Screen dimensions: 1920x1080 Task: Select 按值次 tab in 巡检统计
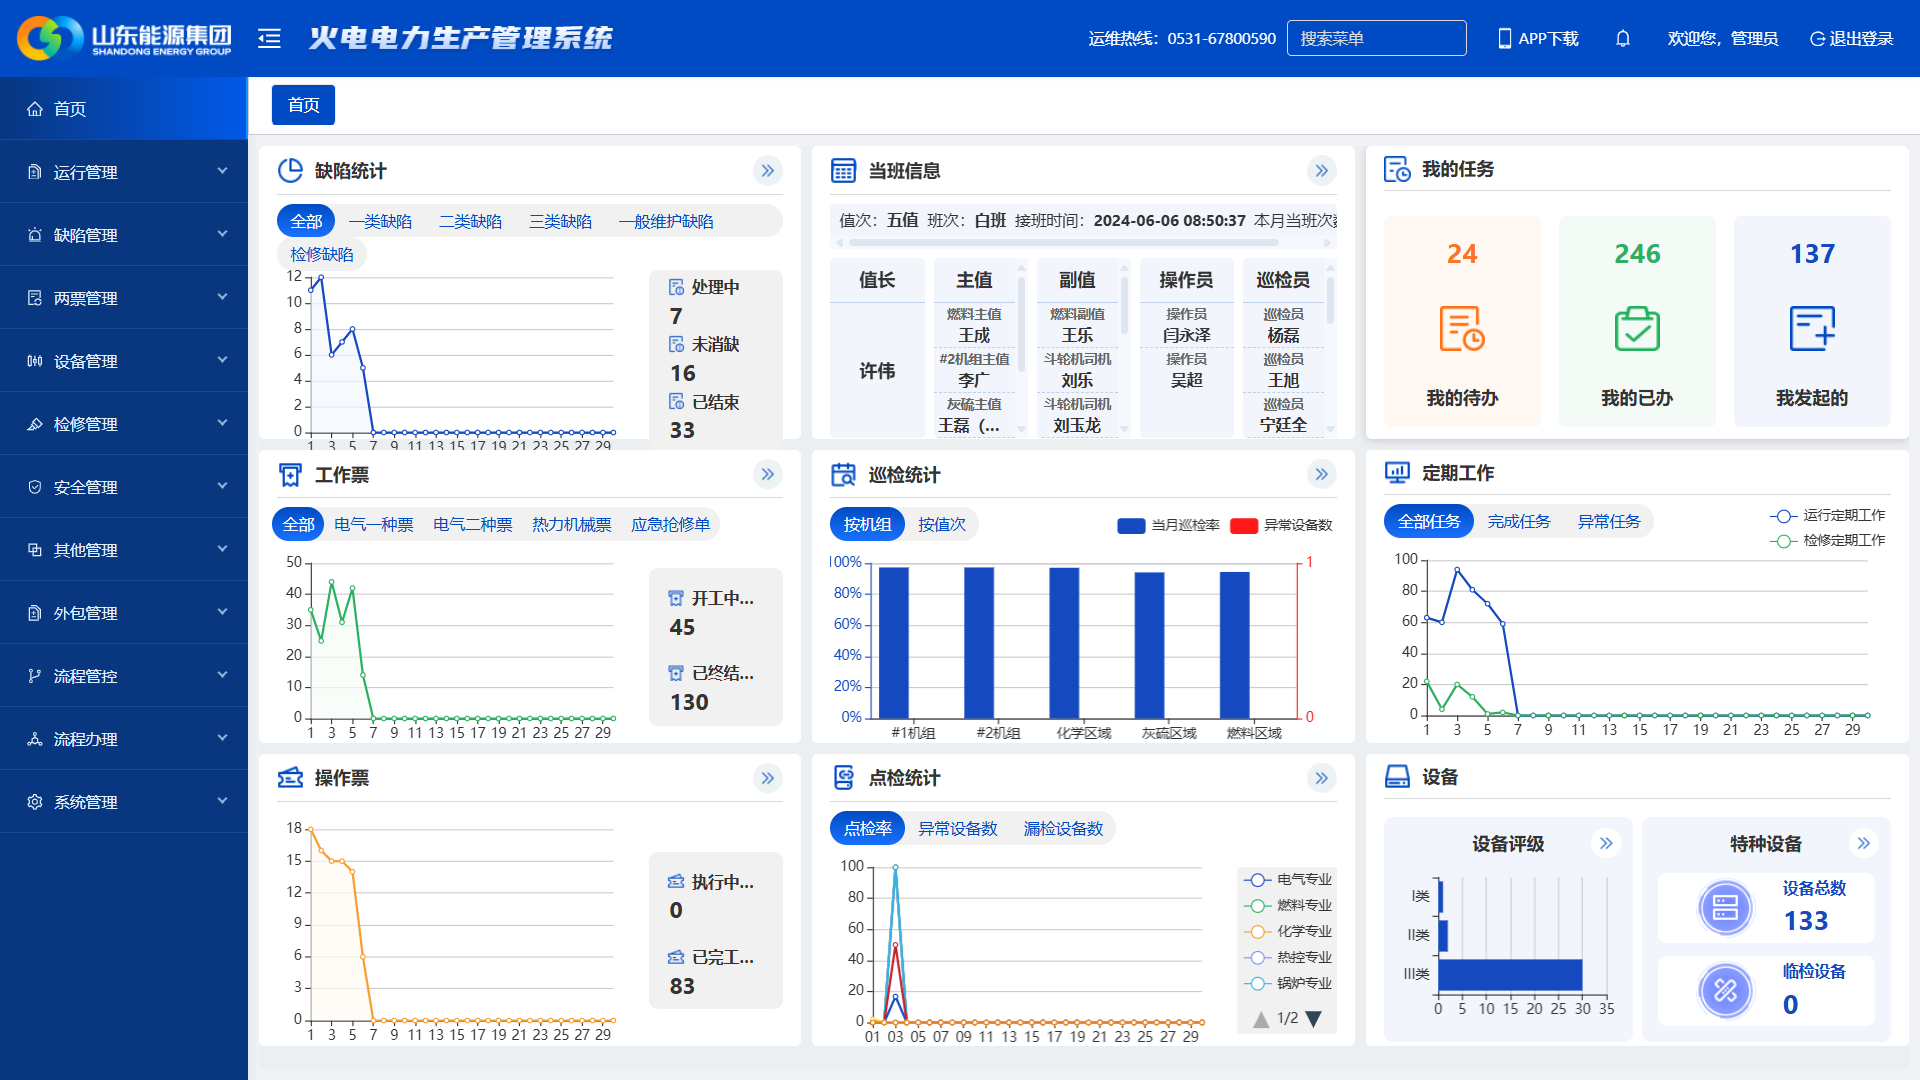tap(941, 524)
